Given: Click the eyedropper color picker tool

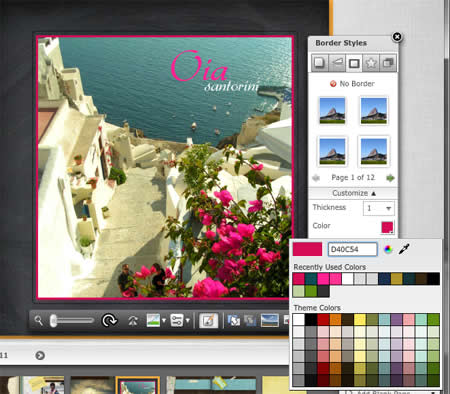Looking at the screenshot, I should point(404,249).
